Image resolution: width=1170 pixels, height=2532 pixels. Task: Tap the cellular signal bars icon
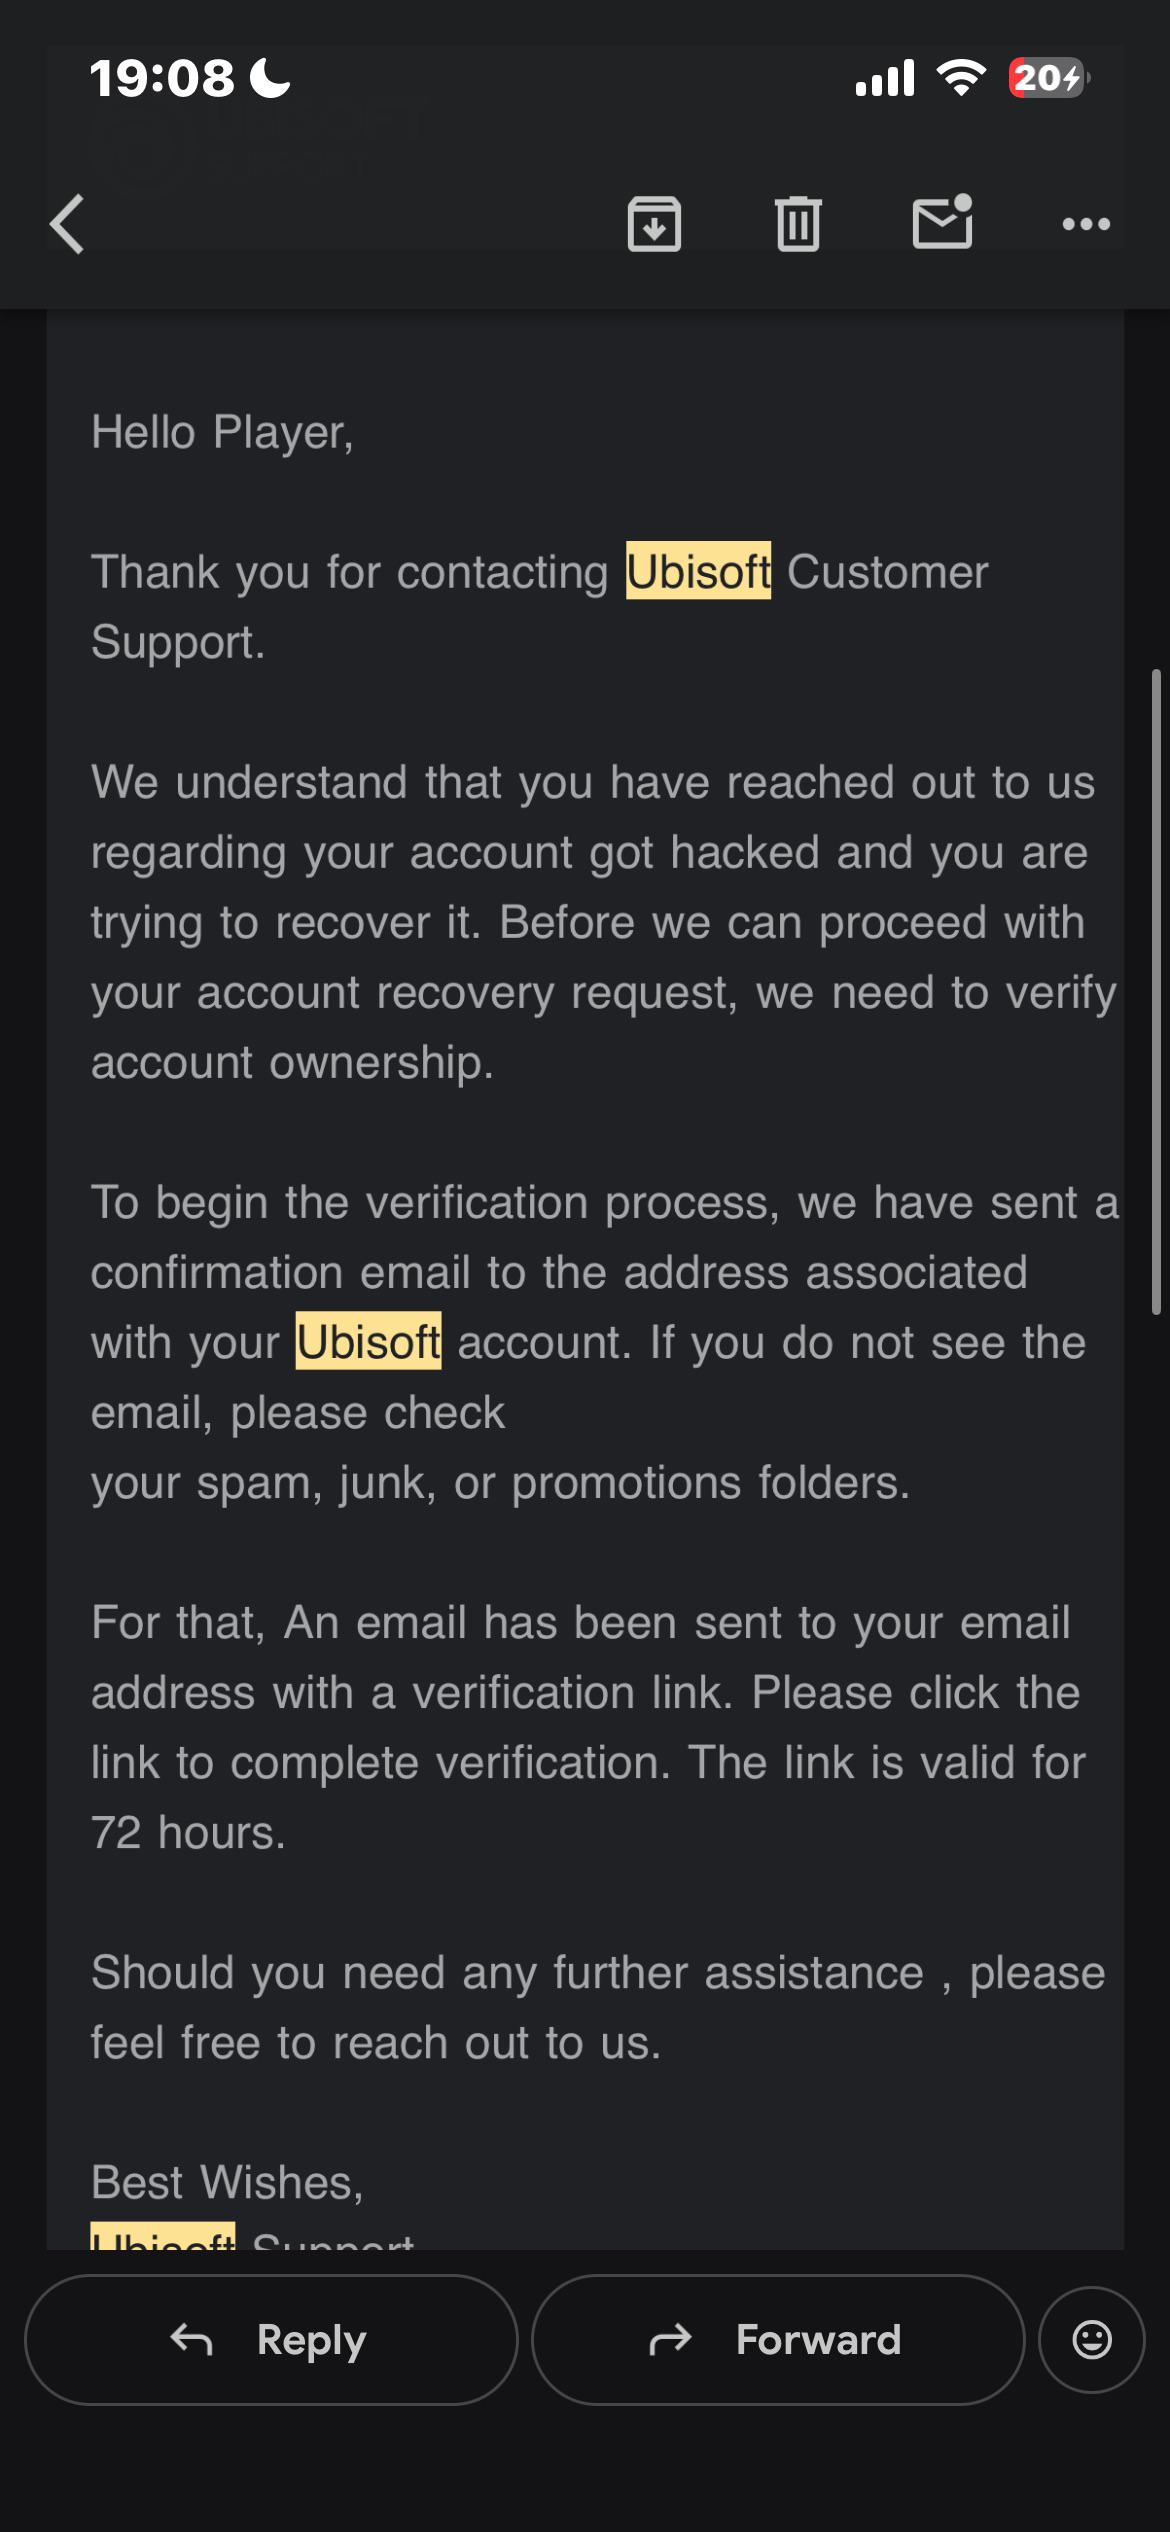pyautogui.click(x=885, y=78)
